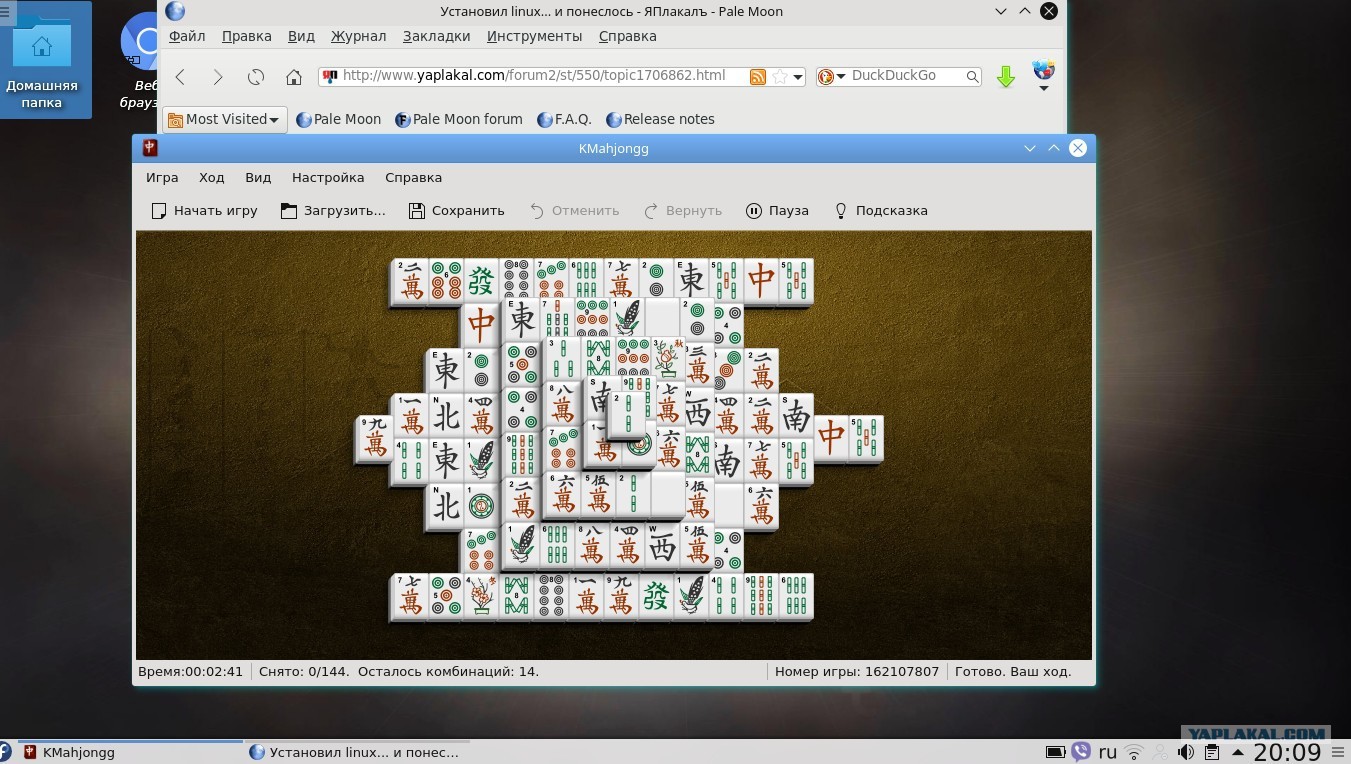This screenshot has width=1351, height=764.
Task: Click the Готово. Ваш ход. status message
Action: point(1013,672)
